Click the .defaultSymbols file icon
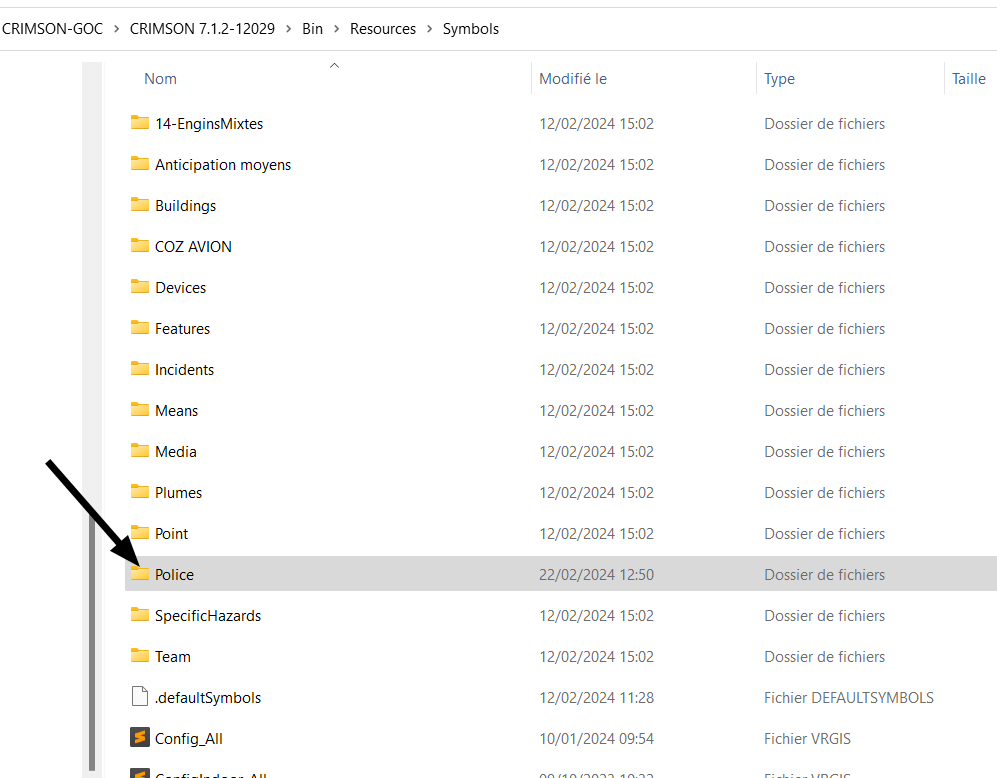Viewport: 997px width, 778px height. click(x=140, y=697)
